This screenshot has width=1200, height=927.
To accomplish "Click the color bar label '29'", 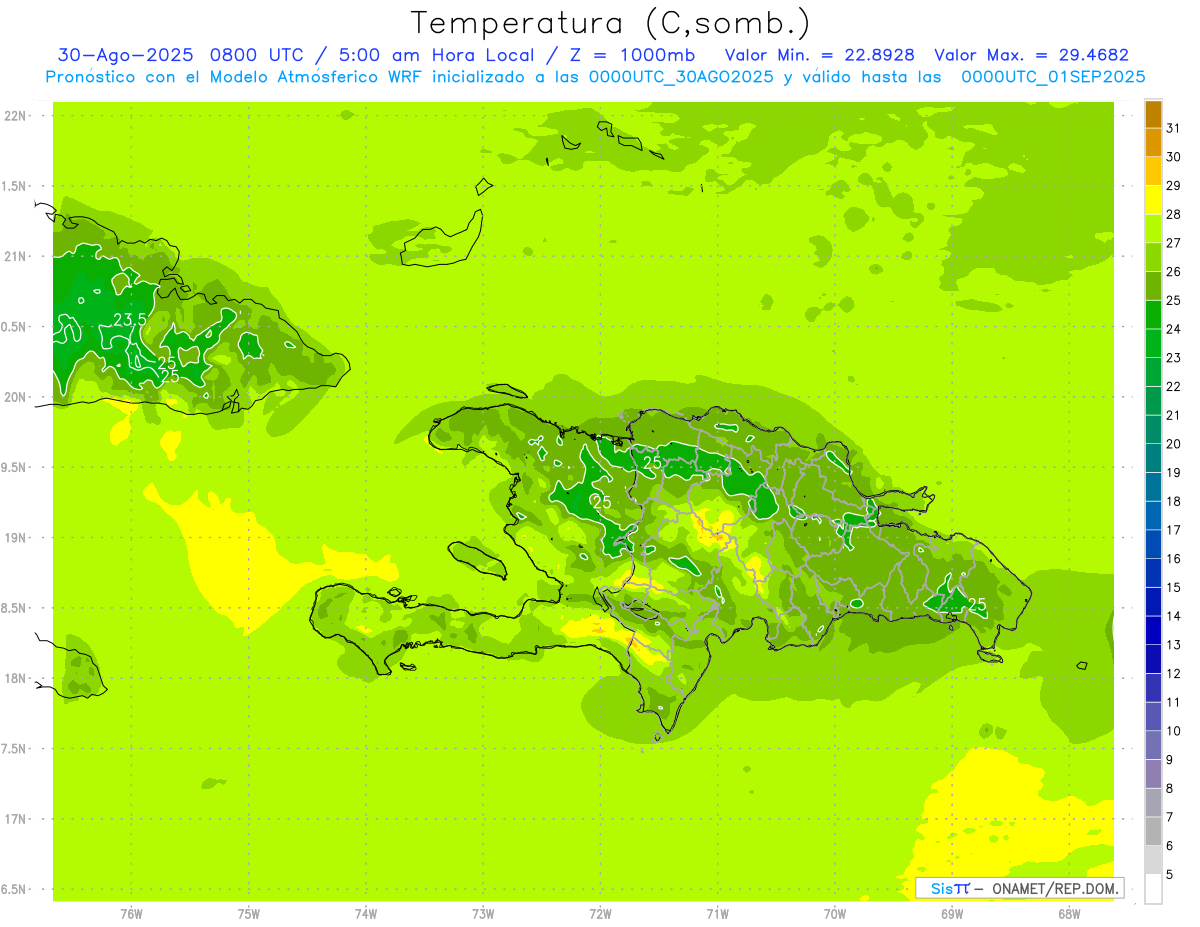I will pos(1174,185).
